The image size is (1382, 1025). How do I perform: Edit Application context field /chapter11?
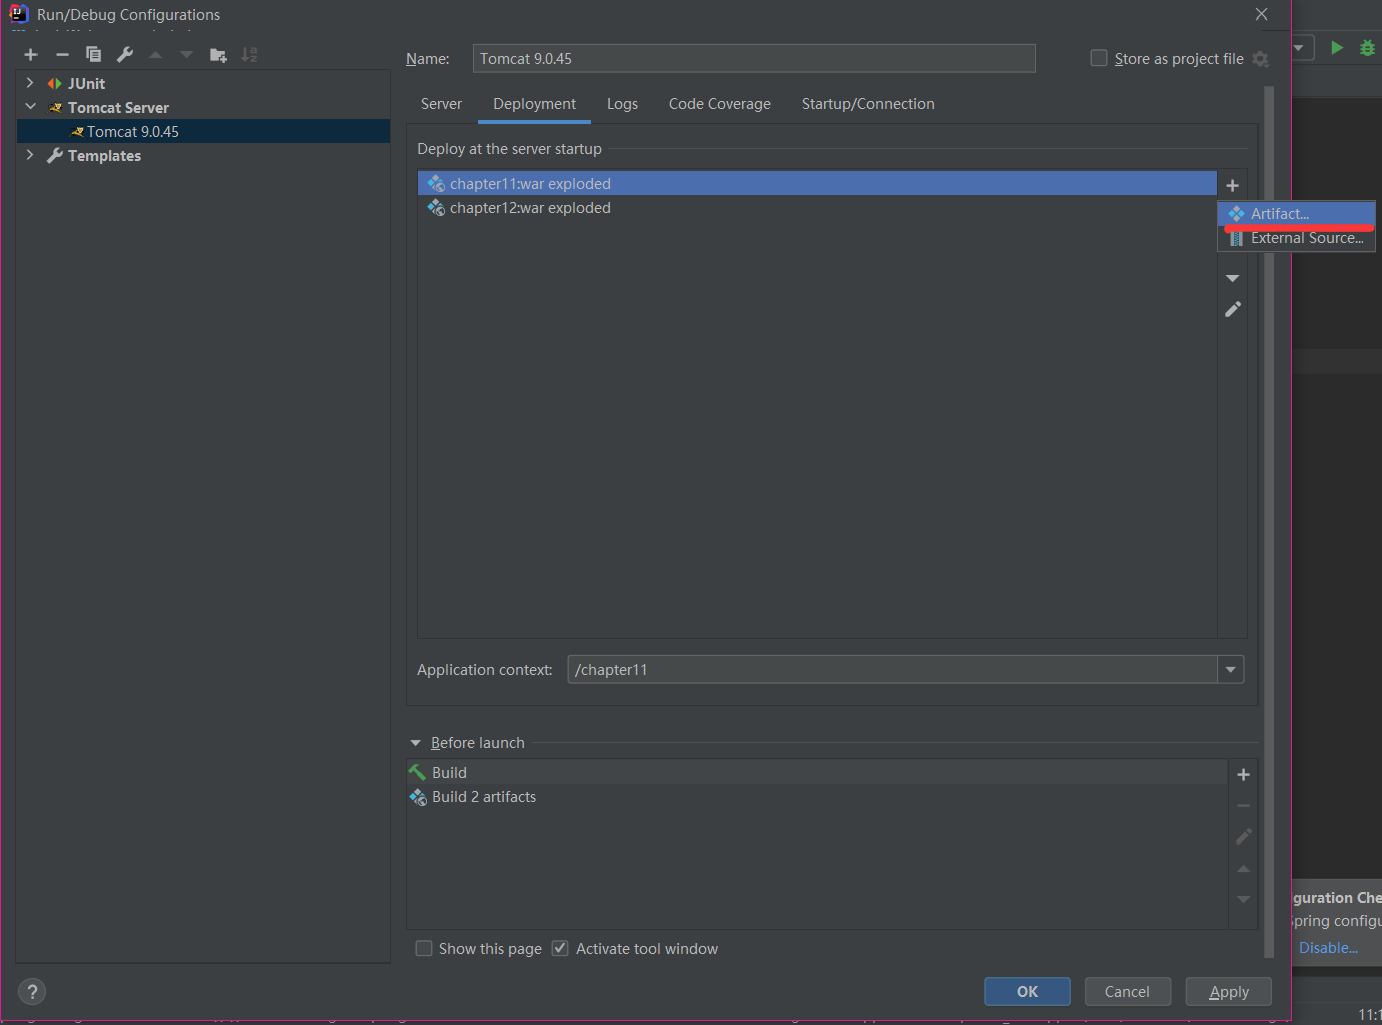(892, 670)
